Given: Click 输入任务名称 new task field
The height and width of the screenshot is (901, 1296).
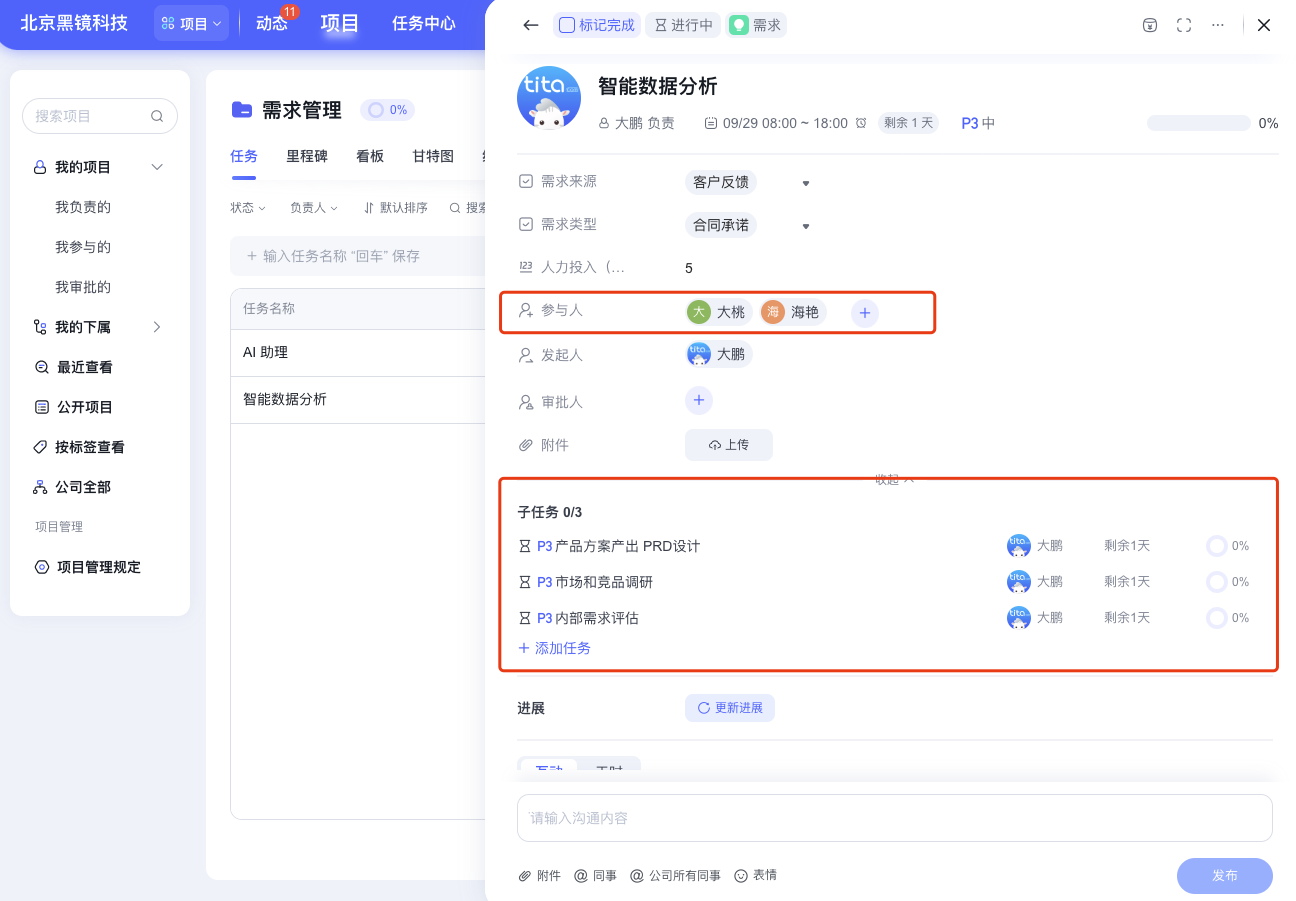Looking at the screenshot, I should click(x=358, y=256).
